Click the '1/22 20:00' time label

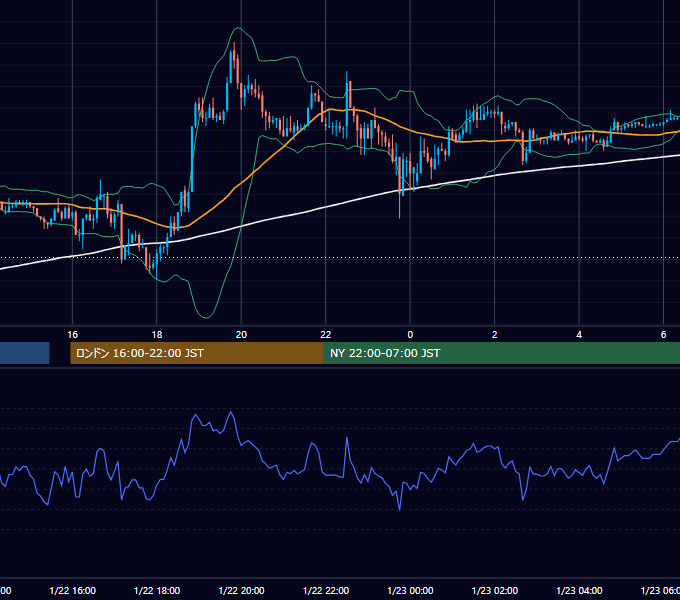pyautogui.click(x=241, y=590)
